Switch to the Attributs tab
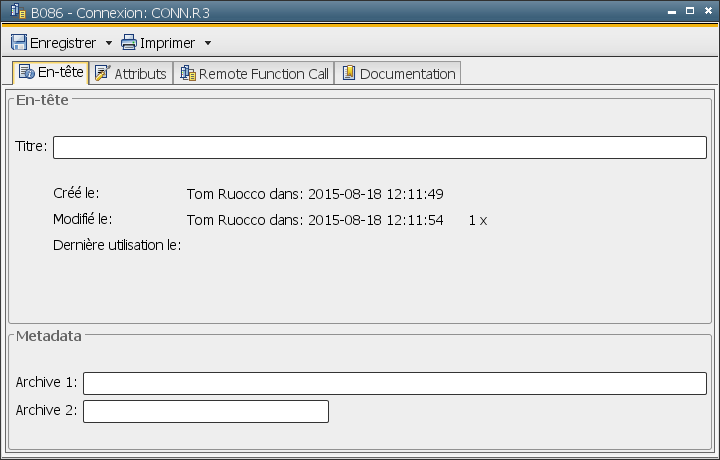The image size is (720, 460). click(x=140, y=73)
